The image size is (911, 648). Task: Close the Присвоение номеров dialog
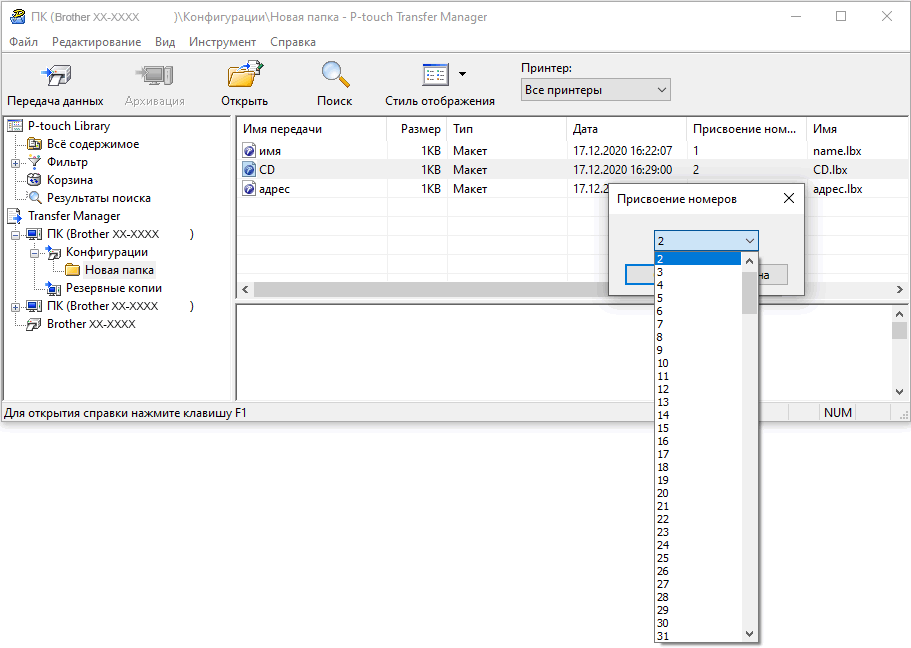click(788, 198)
